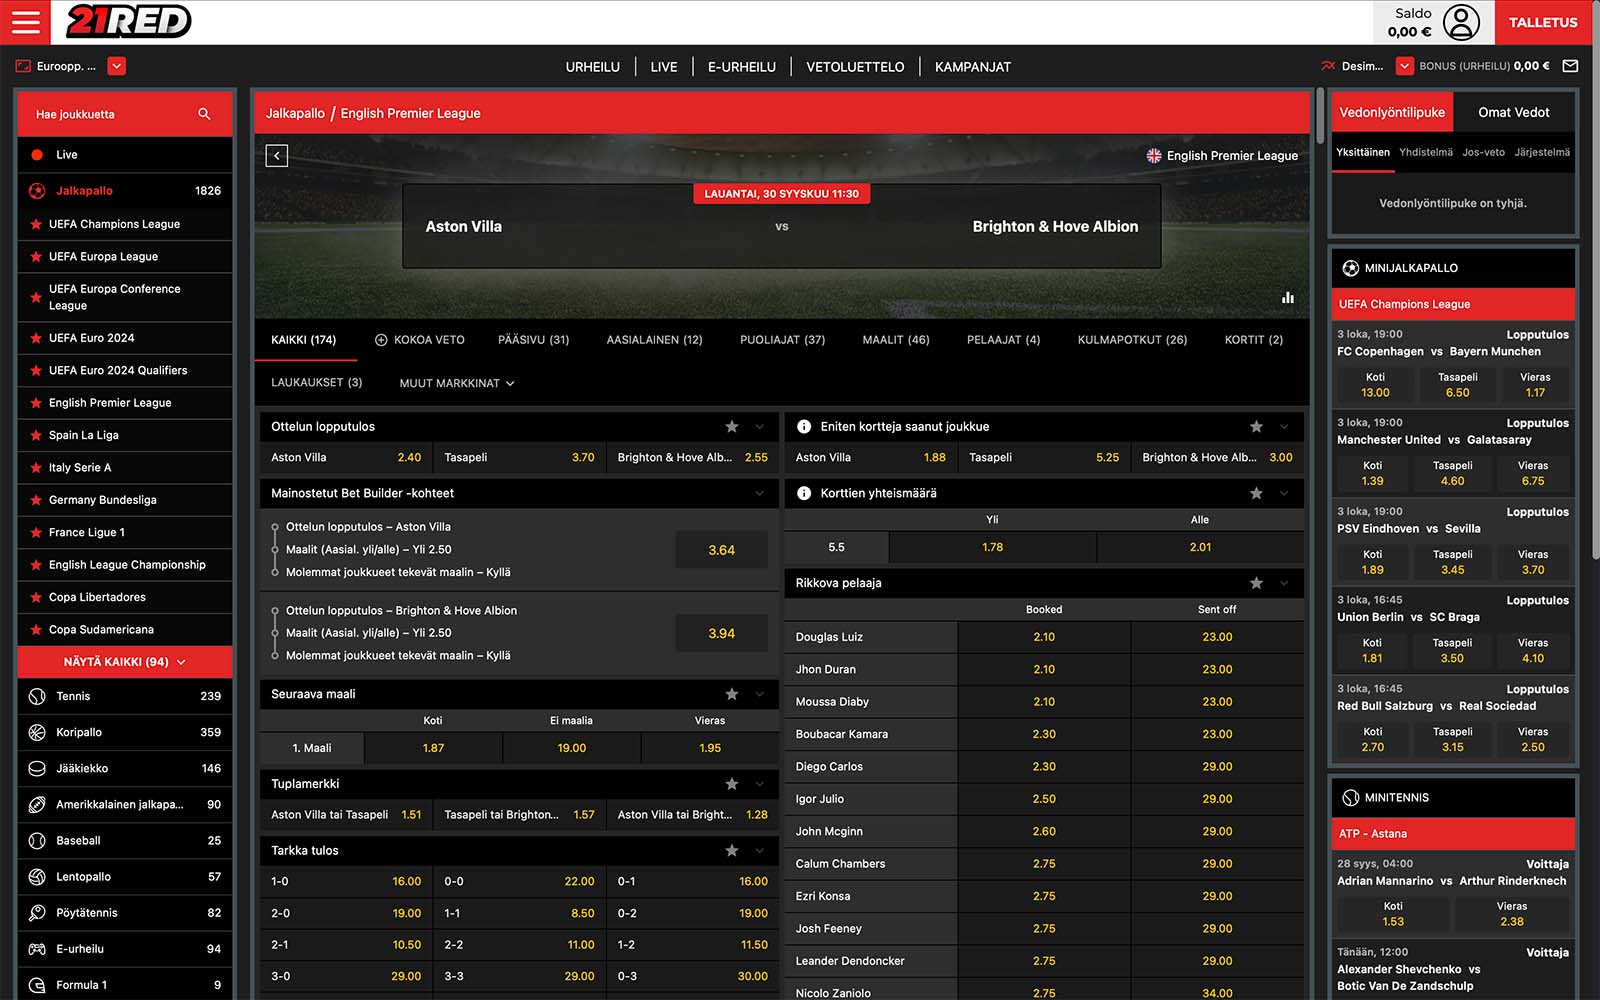
Task: Click info icon beside Korttien yhteismäärä
Action: [x=803, y=493]
